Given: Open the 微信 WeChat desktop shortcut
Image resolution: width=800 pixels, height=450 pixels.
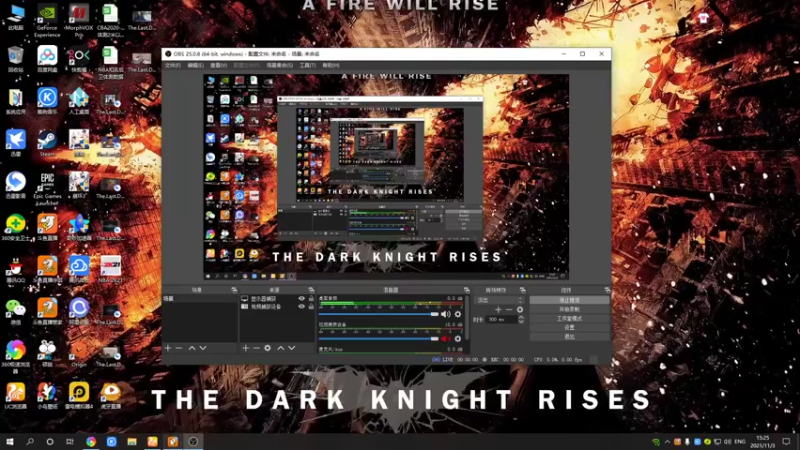Looking at the screenshot, I should (15, 312).
